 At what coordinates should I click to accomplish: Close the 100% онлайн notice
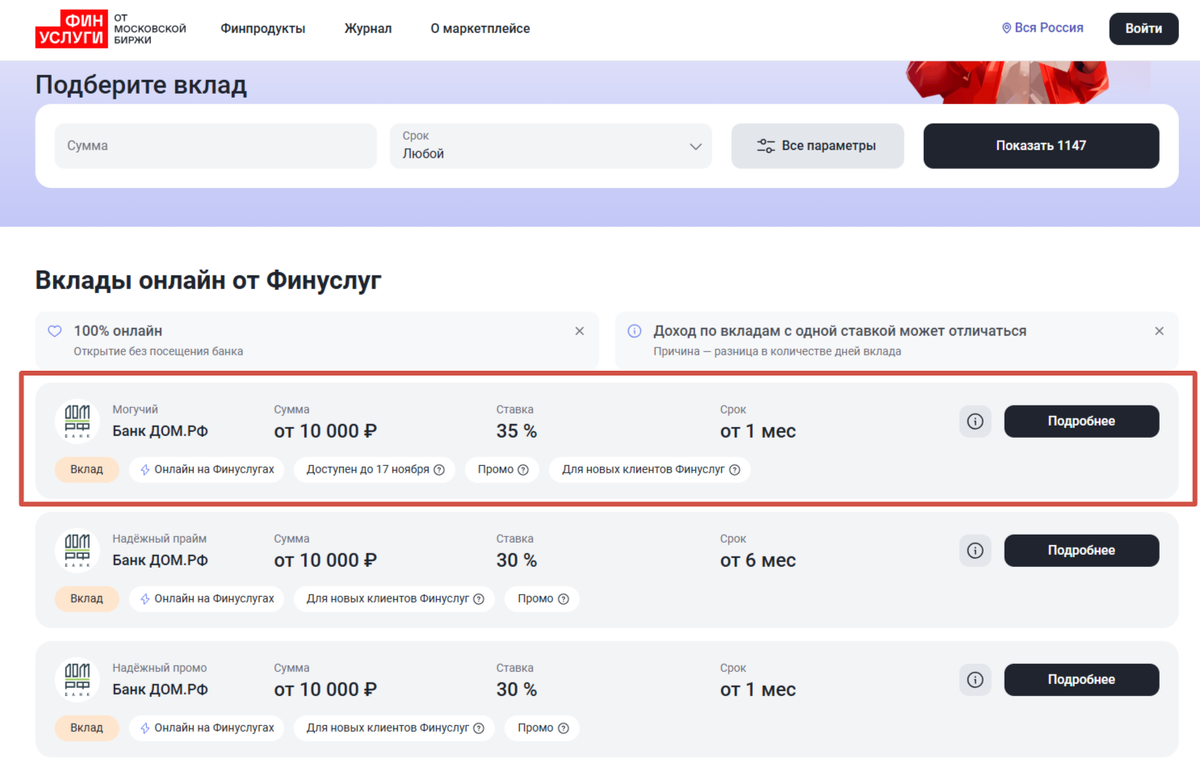pyautogui.click(x=579, y=331)
